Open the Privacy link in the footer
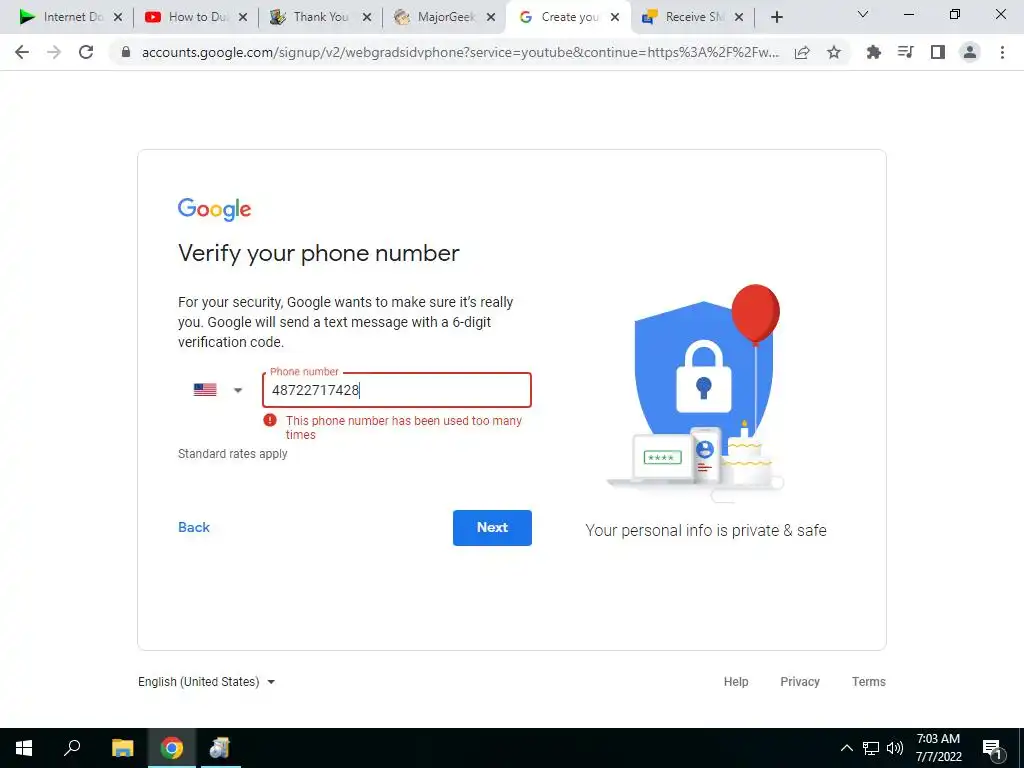The width and height of the screenshot is (1024, 768). (x=799, y=682)
